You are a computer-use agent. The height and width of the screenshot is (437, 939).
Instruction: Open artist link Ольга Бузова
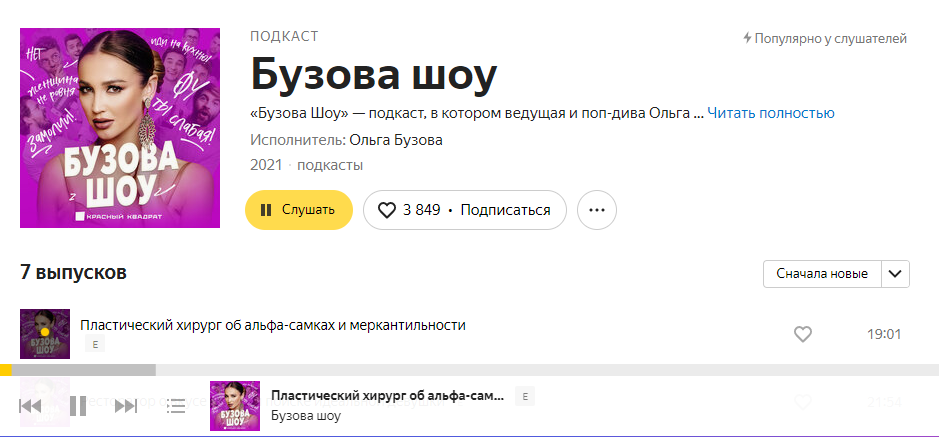(395, 140)
